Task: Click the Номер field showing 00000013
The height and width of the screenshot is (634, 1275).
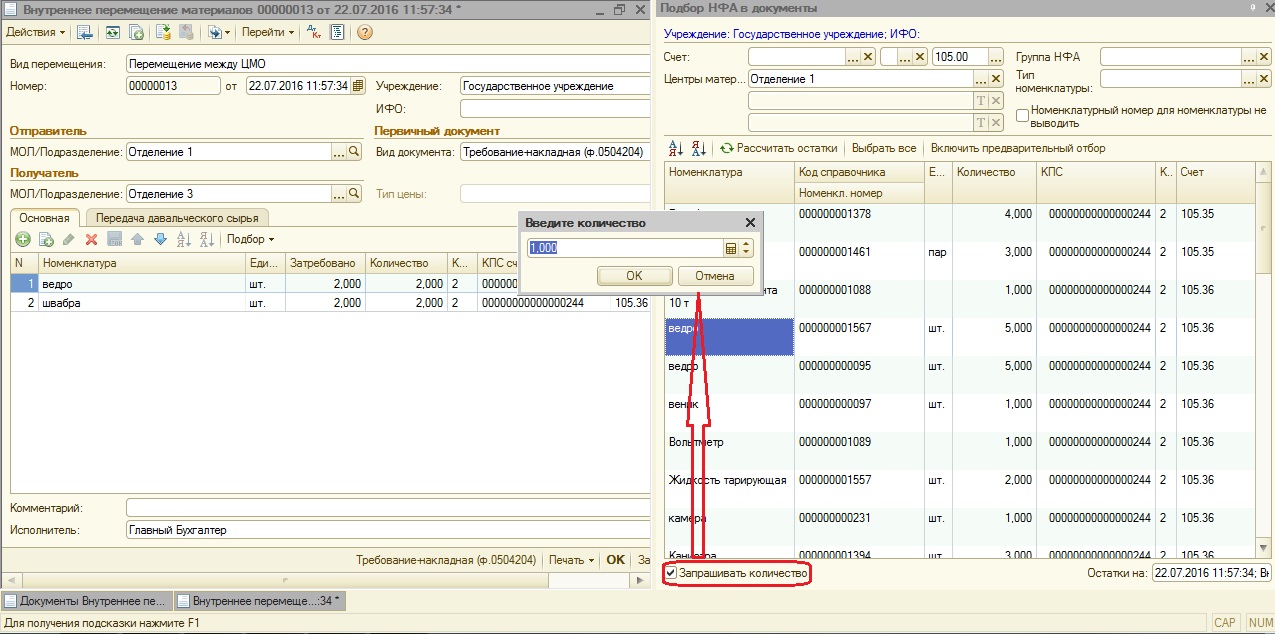Action: point(173,86)
